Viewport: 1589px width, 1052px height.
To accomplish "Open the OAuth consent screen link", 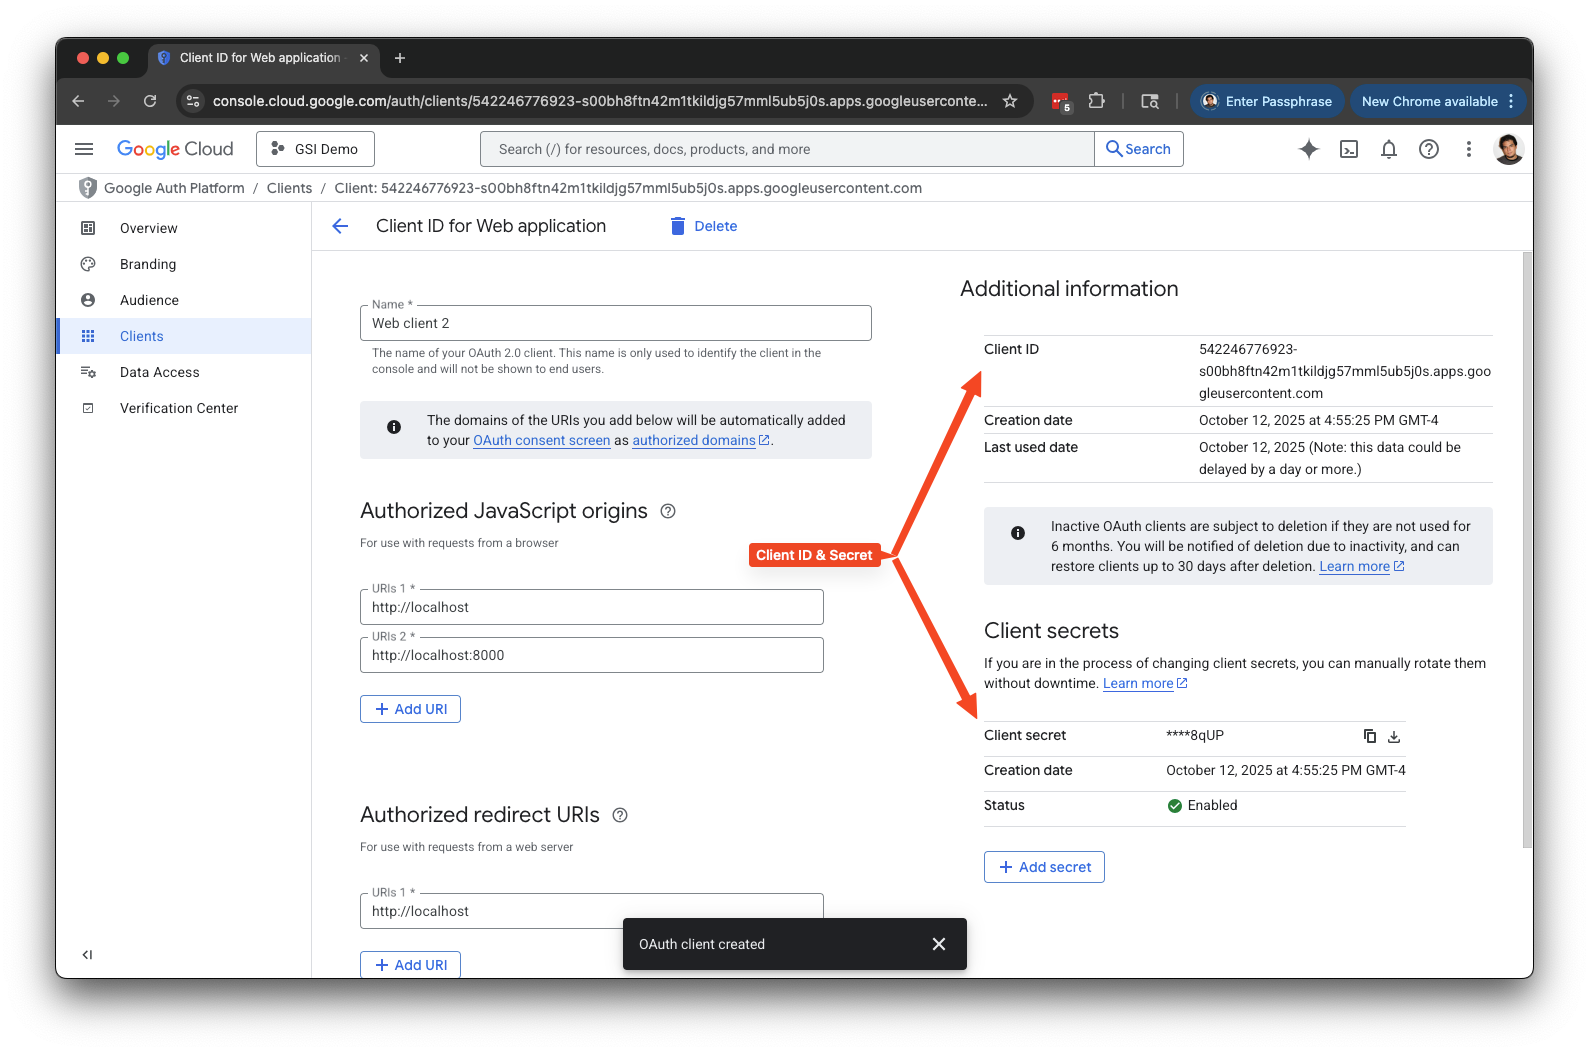I will [x=541, y=441].
